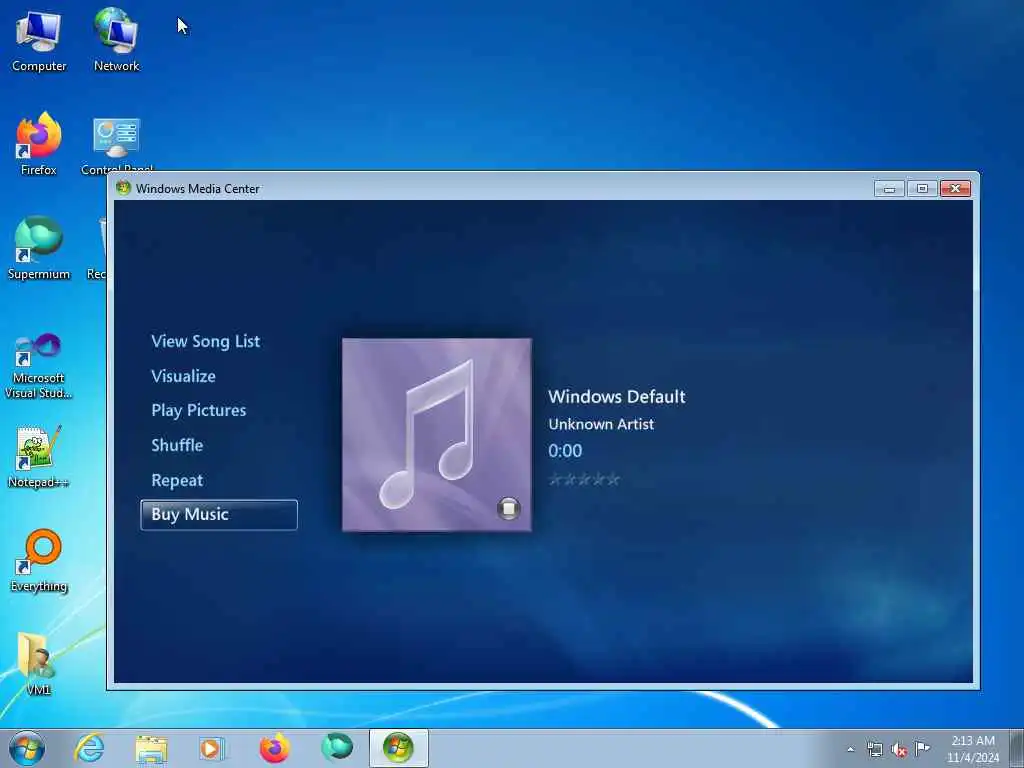Launch Firefox from the taskbar

point(274,748)
